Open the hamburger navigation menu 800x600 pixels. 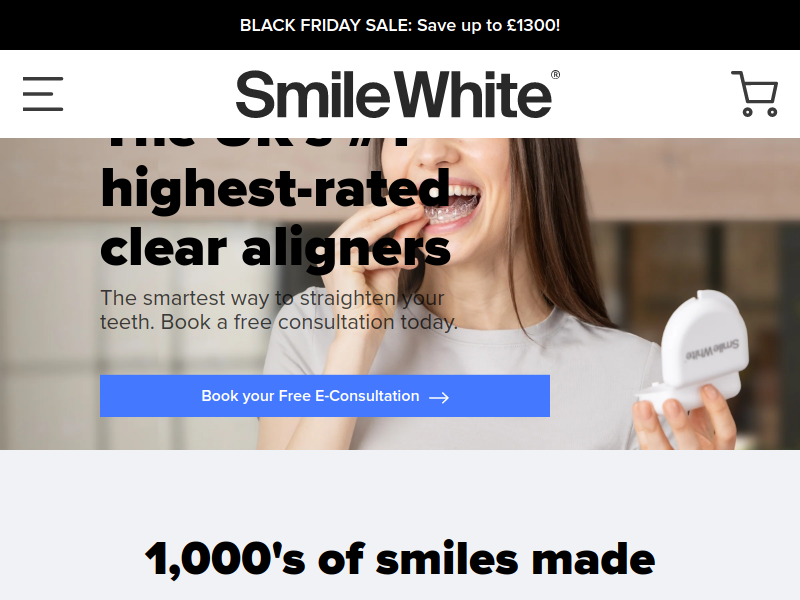(43, 94)
